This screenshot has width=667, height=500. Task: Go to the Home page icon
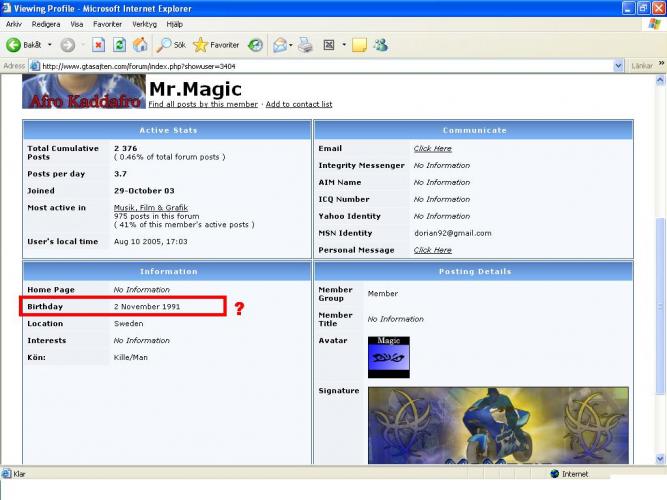[x=140, y=45]
